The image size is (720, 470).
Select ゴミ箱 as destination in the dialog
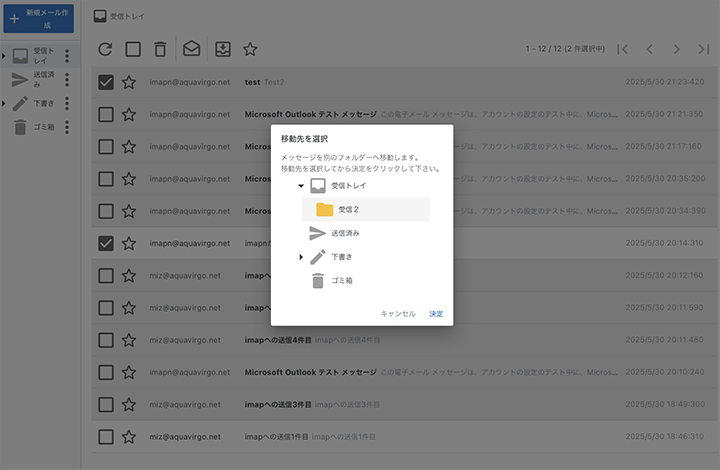(341, 280)
